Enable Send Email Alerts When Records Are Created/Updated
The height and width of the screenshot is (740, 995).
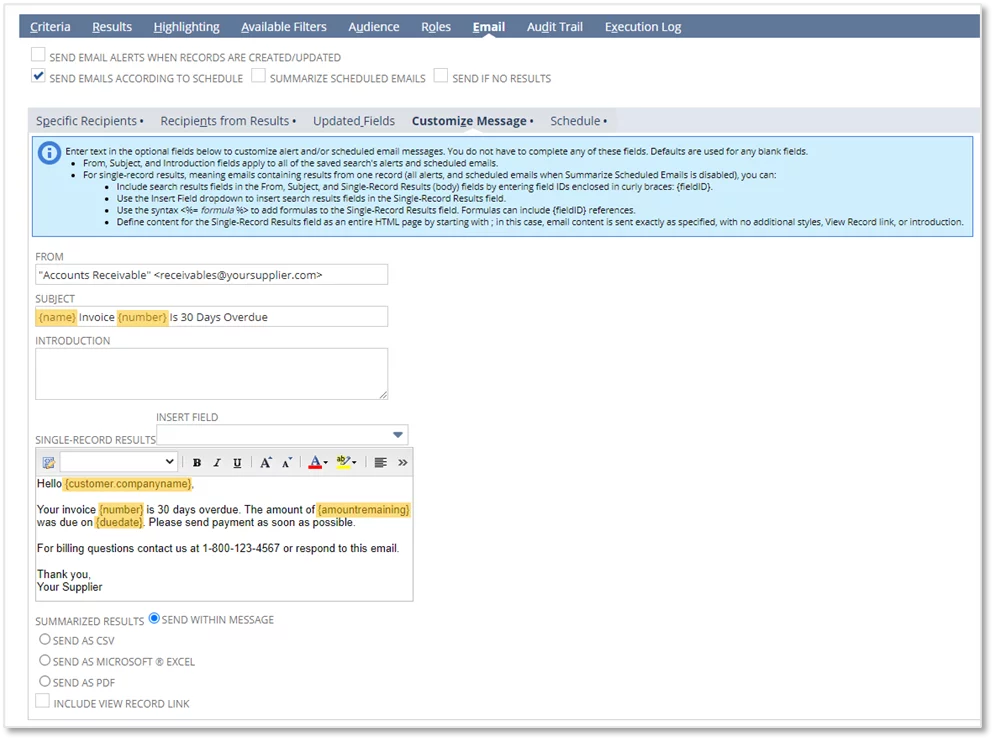38,55
